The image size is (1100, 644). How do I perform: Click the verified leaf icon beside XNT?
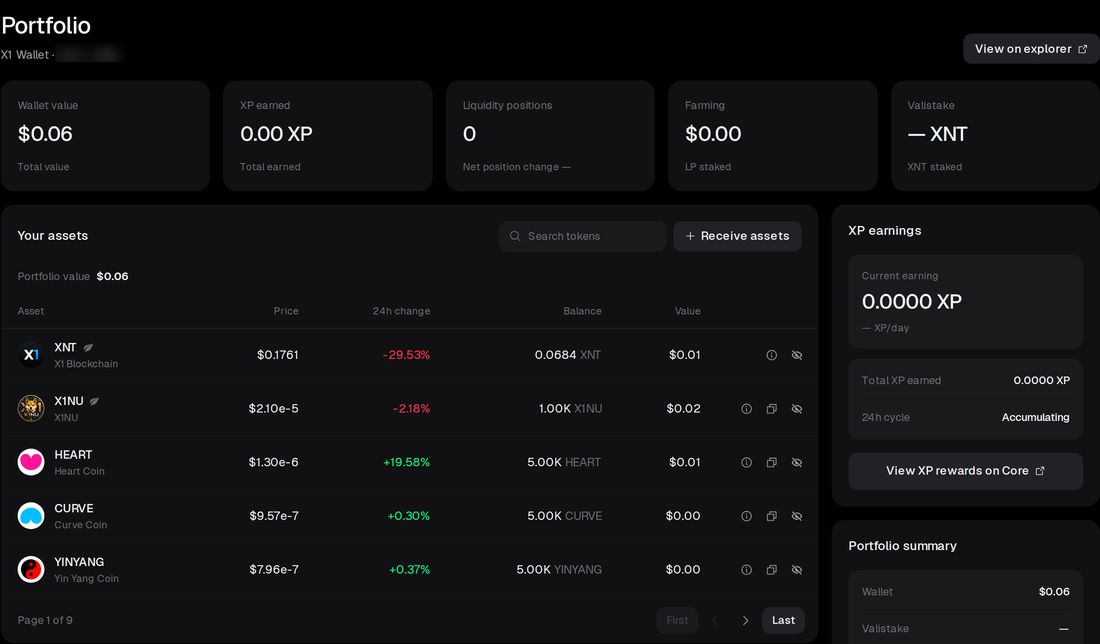(x=88, y=347)
